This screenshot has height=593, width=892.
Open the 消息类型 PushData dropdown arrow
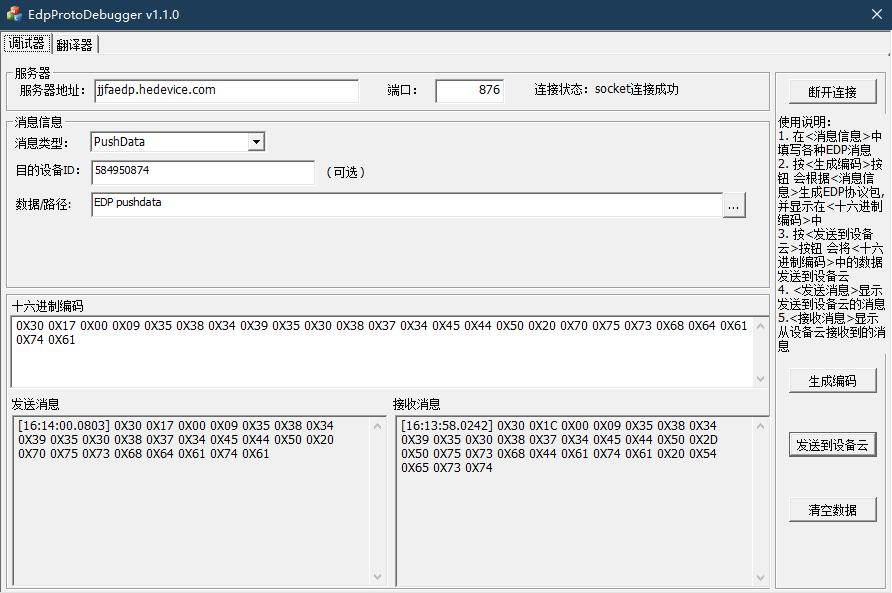(x=257, y=142)
